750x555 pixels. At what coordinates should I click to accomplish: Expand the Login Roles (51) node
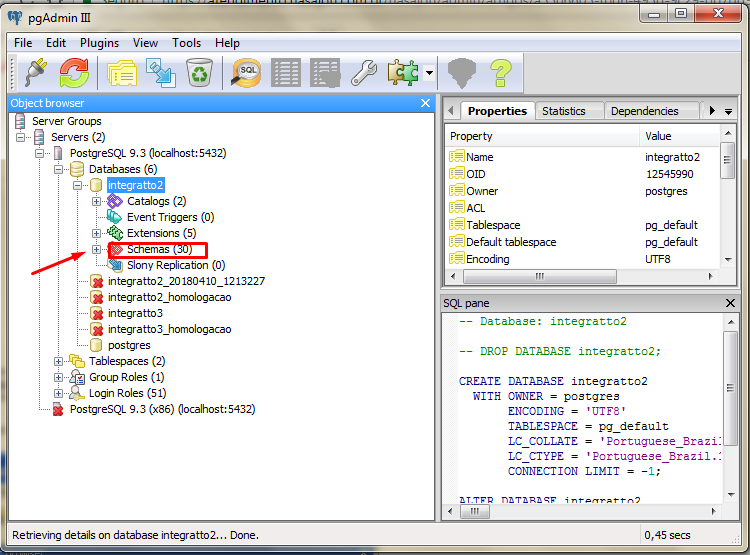click(x=59, y=393)
